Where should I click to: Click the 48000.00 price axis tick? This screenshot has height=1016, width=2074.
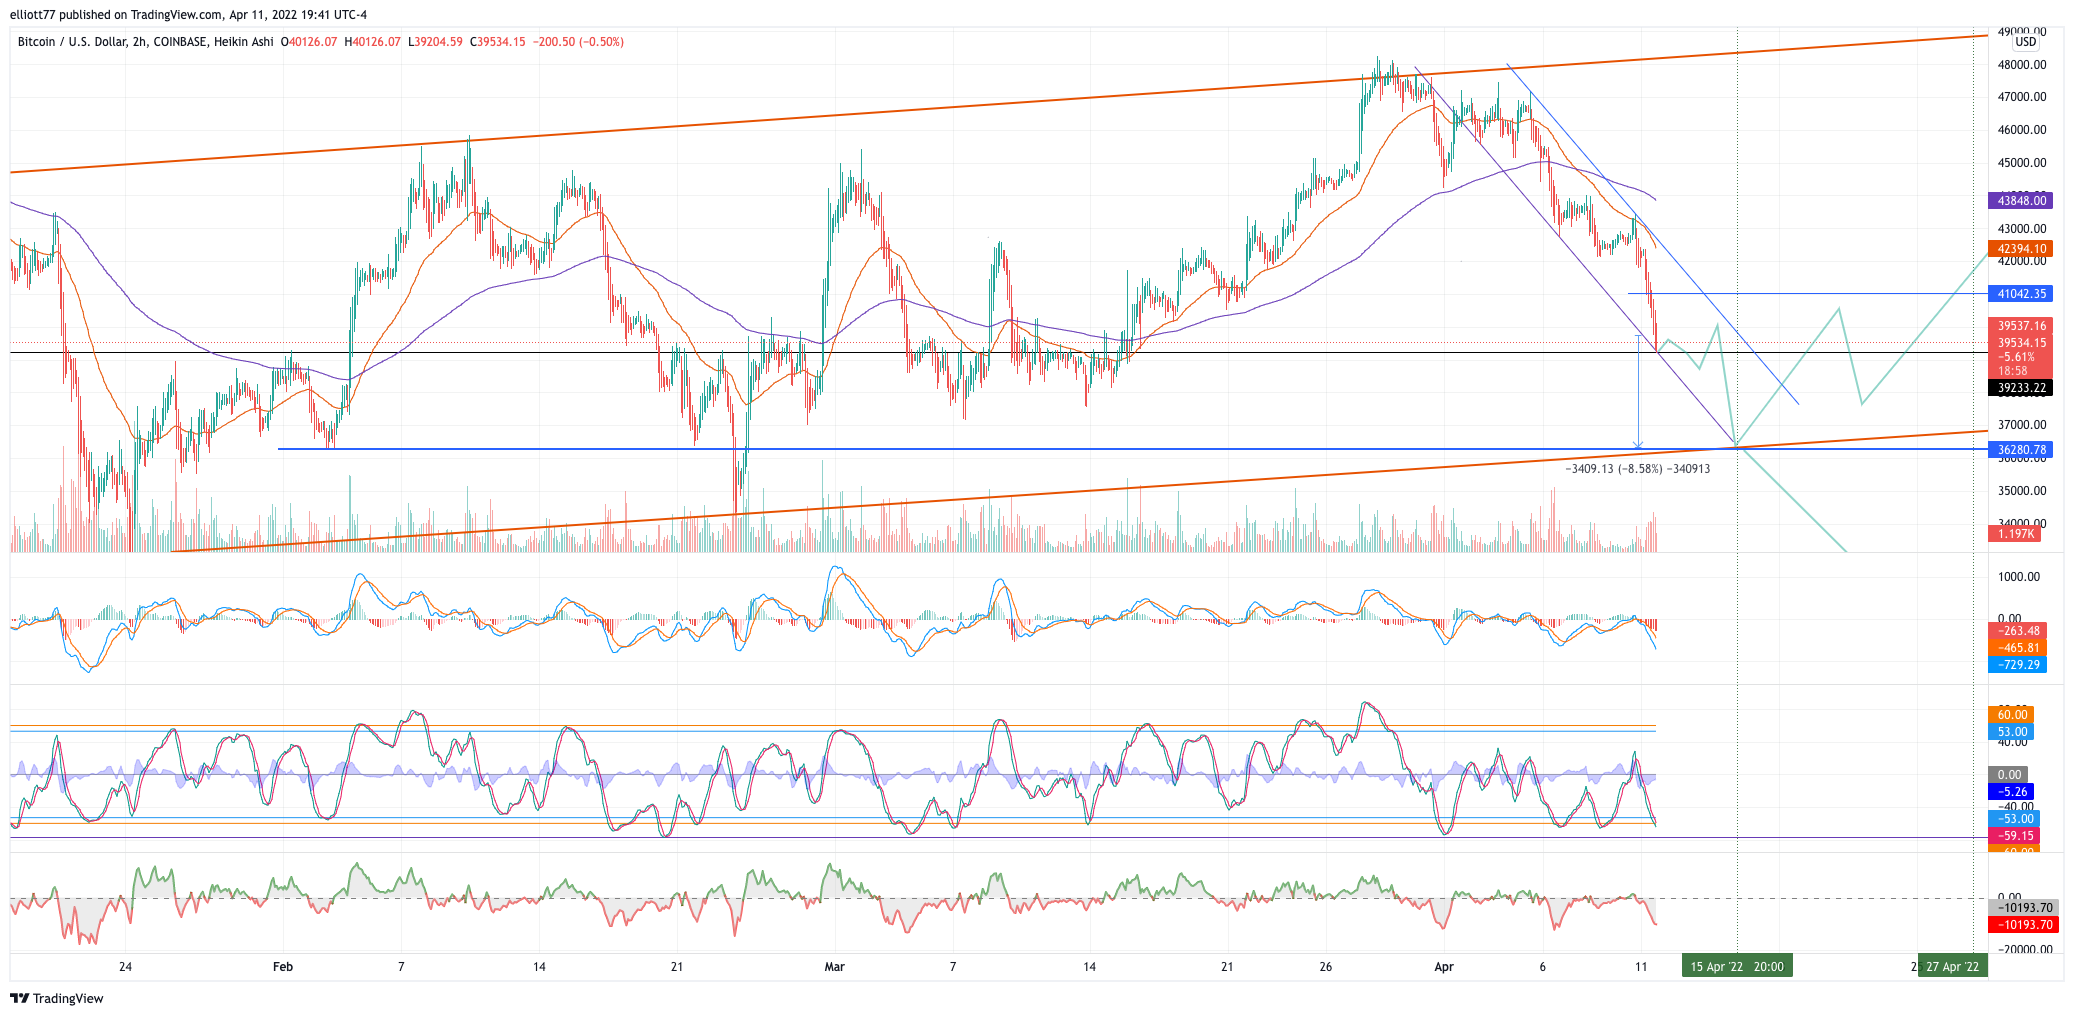2022,65
